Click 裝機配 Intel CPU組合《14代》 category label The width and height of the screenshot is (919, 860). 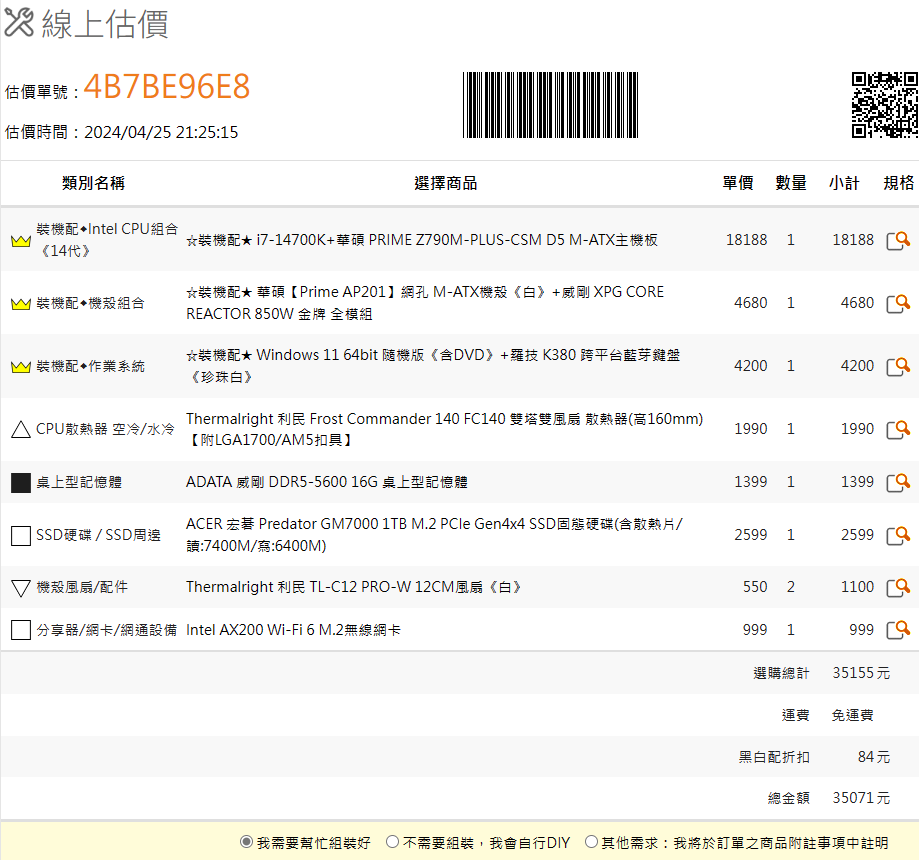(107, 240)
